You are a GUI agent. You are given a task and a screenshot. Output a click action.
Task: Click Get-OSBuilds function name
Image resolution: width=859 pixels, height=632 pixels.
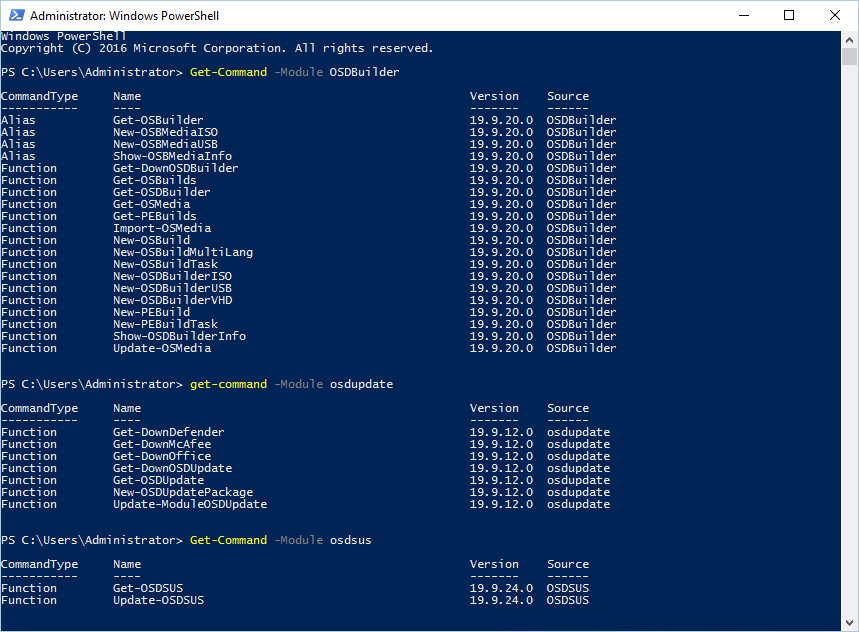154,180
